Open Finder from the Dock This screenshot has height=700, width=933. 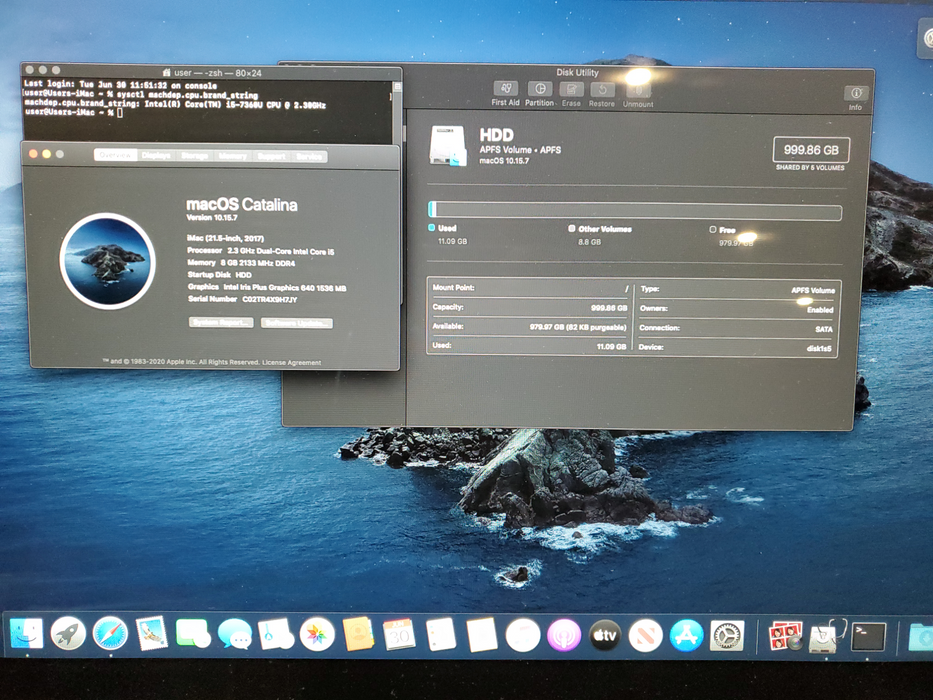click(x=27, y=633)
